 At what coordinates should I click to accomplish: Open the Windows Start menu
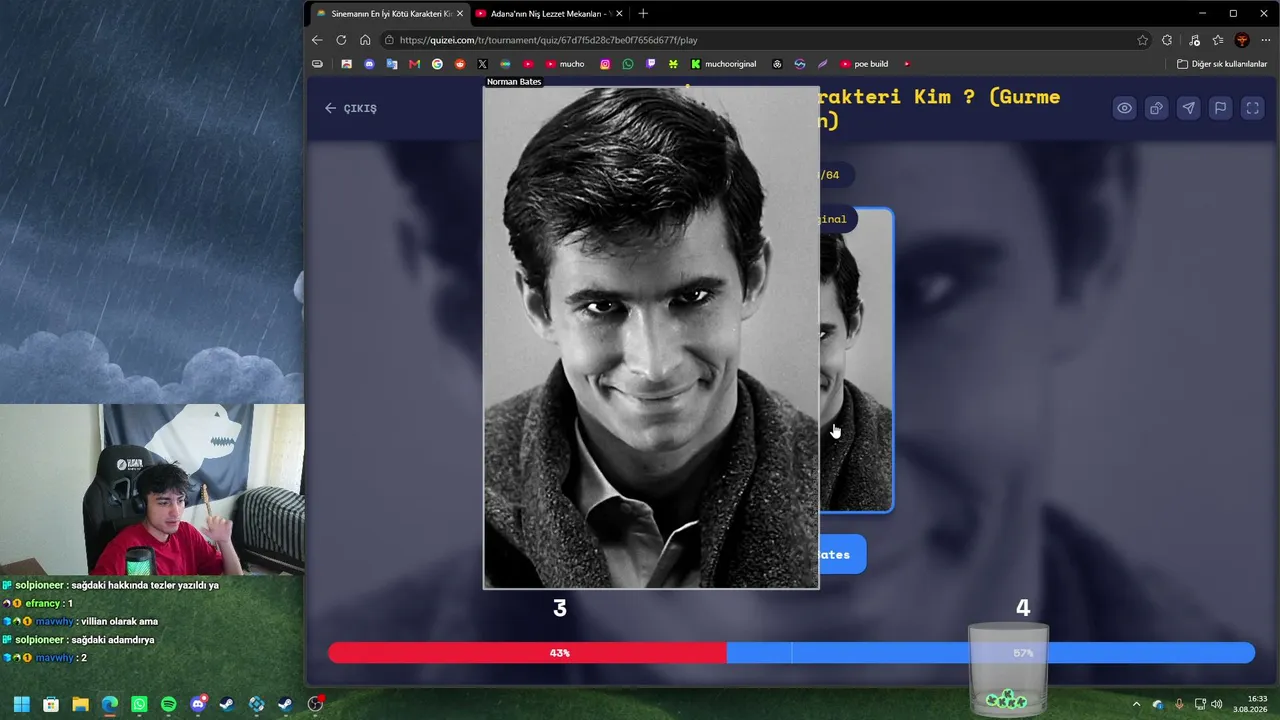click(22, 704)
